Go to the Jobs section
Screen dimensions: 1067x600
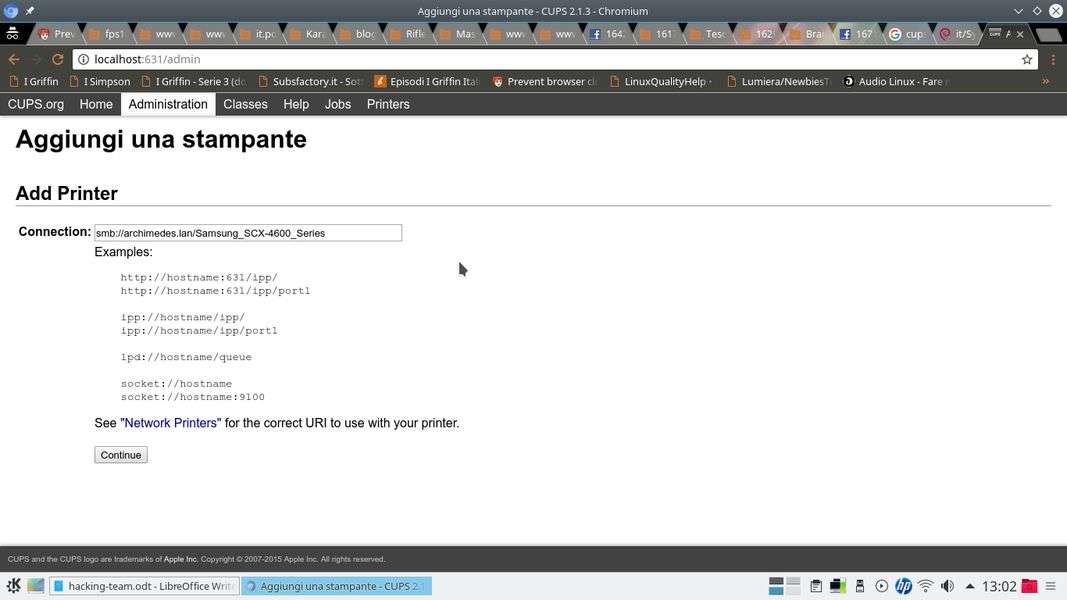point(338,104)
